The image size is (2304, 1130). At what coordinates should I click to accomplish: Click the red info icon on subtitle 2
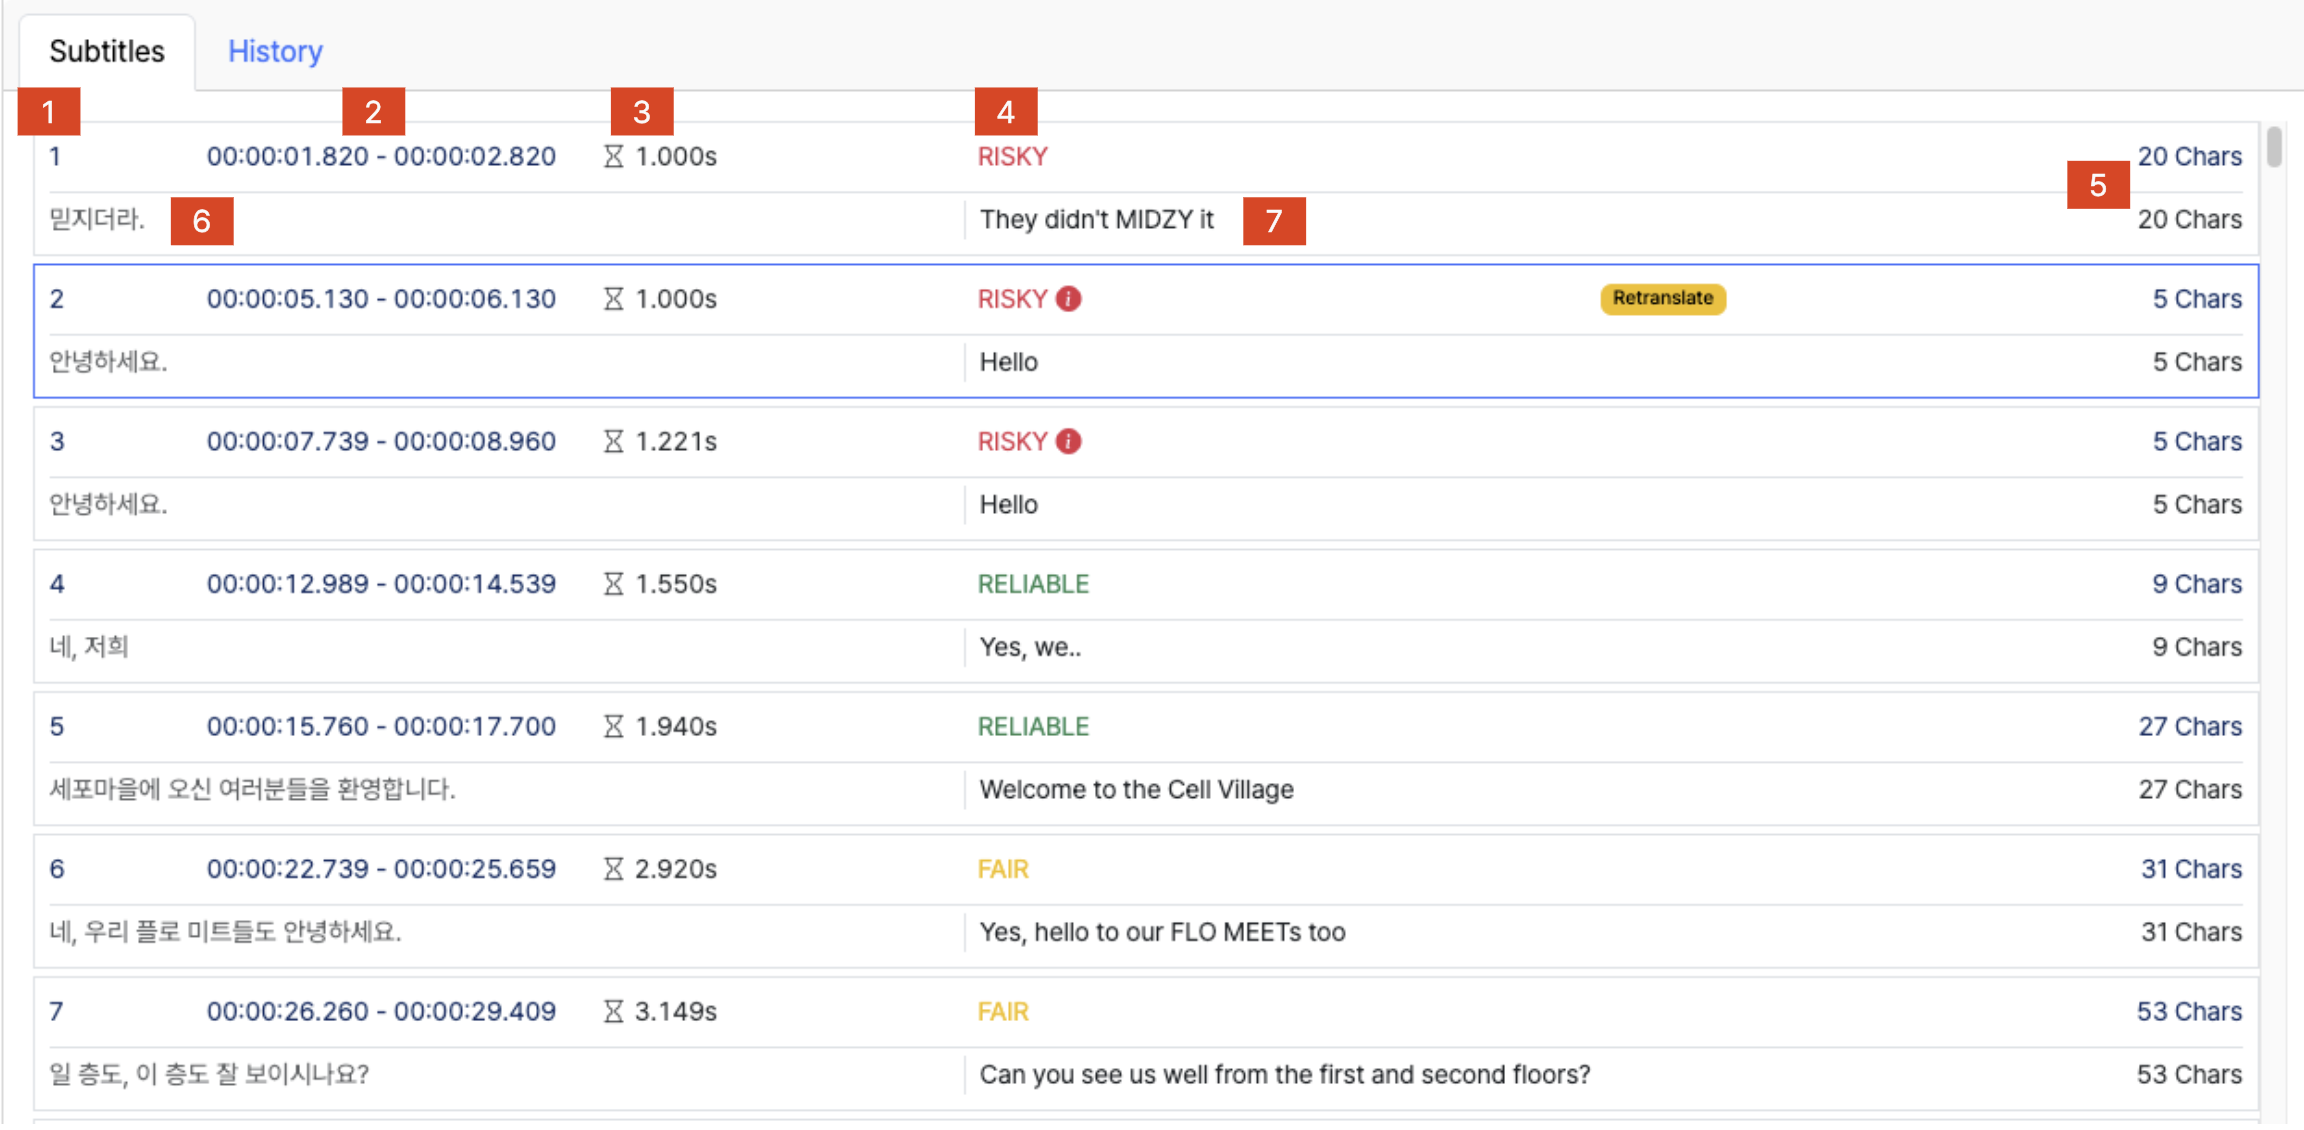[x=1068, y=299]
